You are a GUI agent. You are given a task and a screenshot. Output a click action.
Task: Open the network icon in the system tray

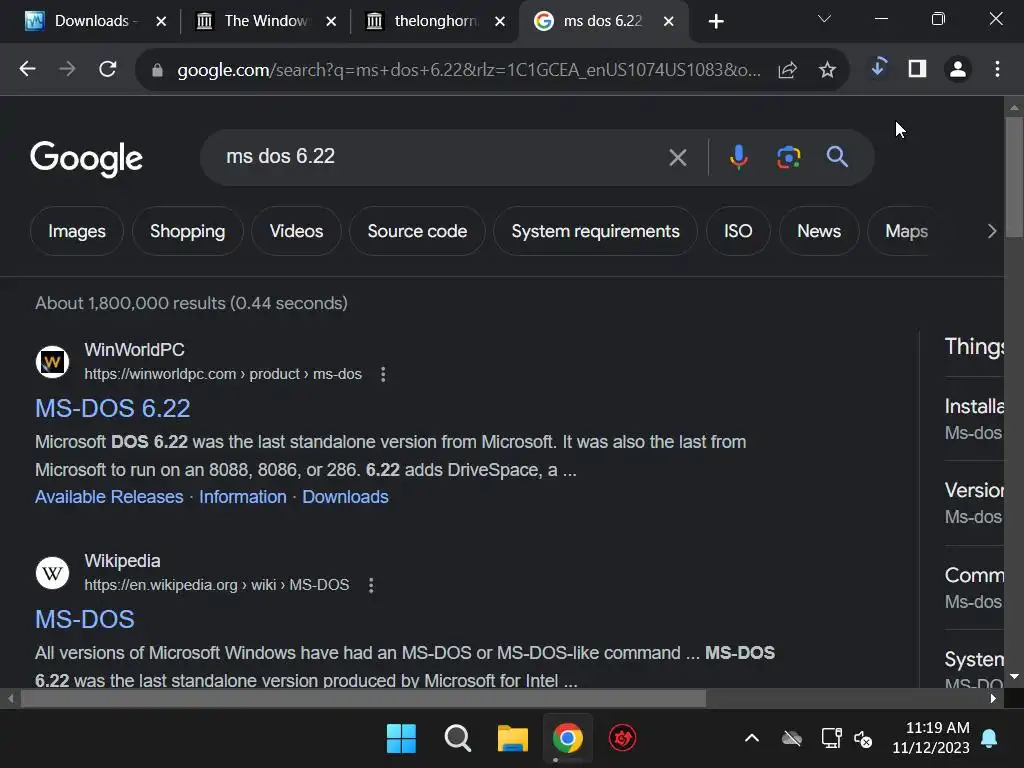(x=831, y=739)
